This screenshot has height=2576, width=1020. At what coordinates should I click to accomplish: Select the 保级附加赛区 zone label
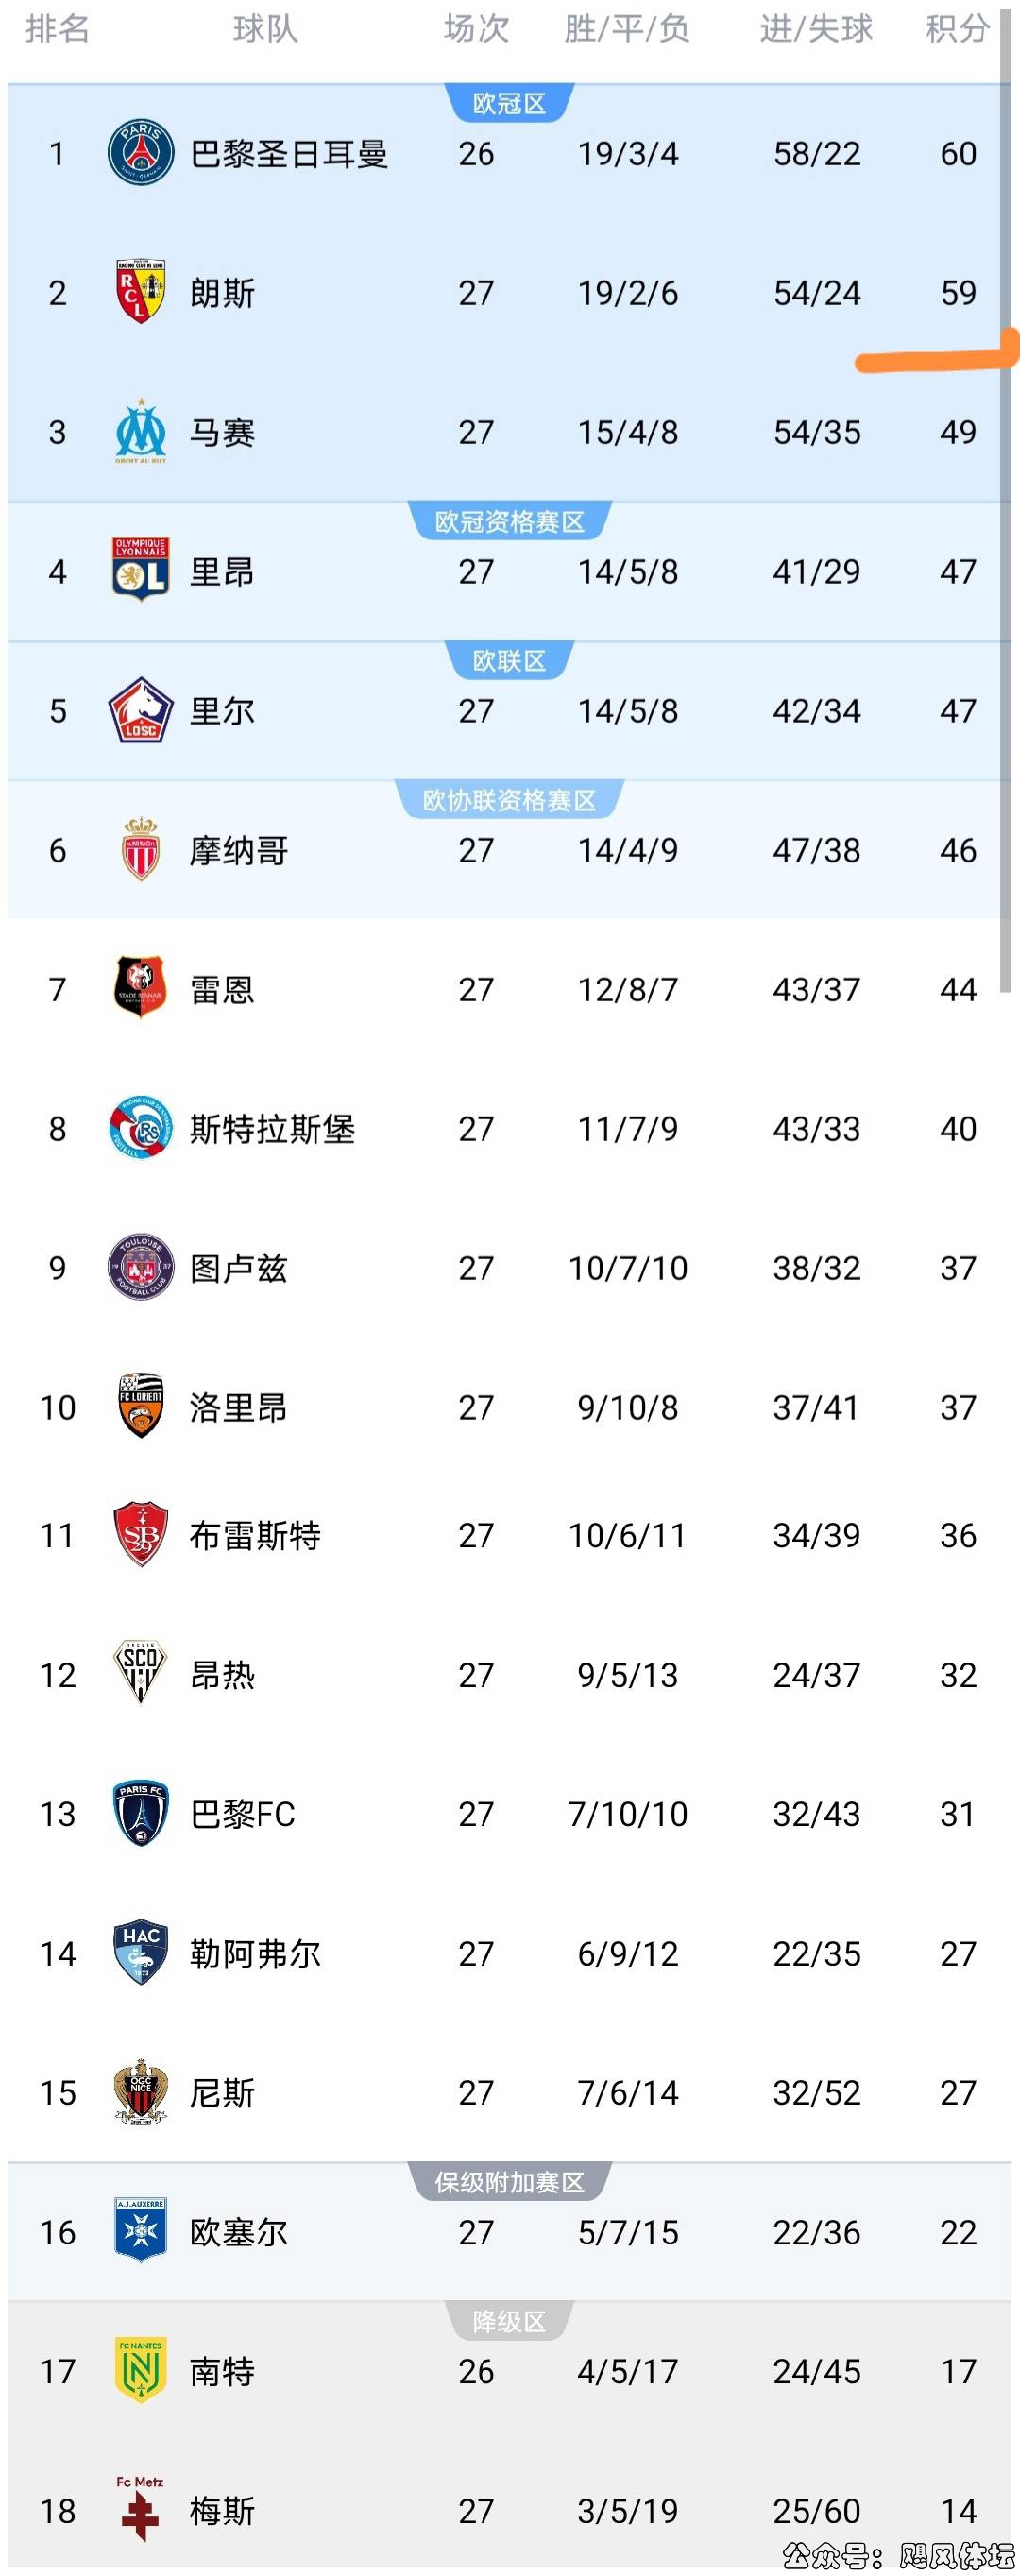(x=509, y=2182)
